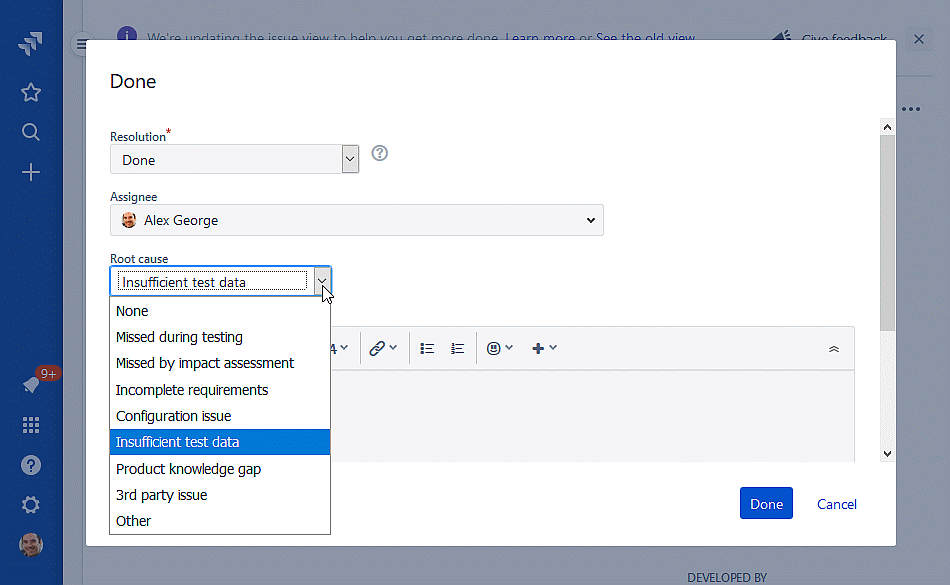Viewport: 950px width, 585px height.
Task: Apply bulleted list formatting
Action: click(x=426, y=347)
